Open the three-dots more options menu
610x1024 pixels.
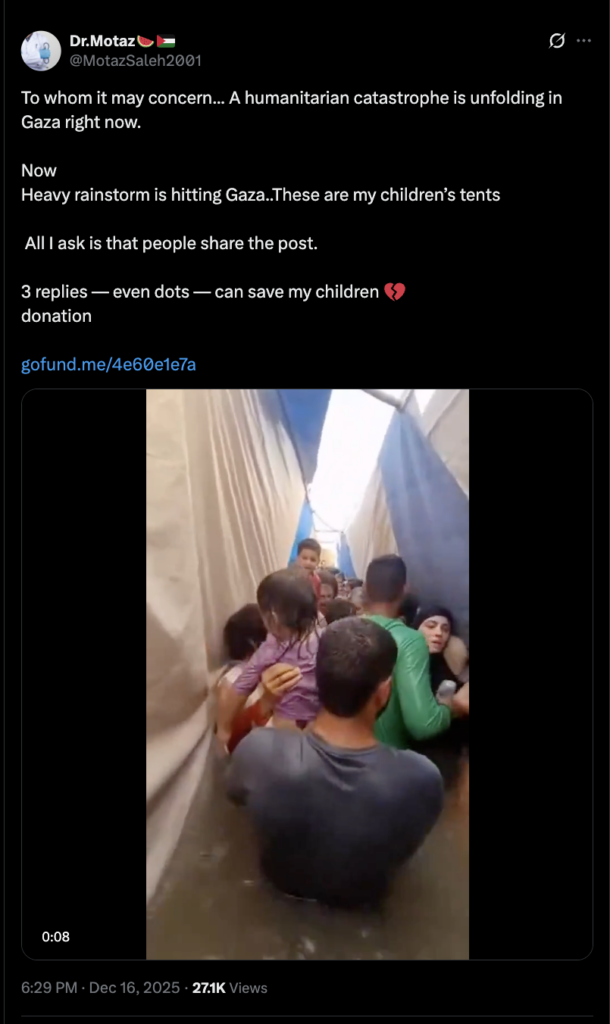584,40
